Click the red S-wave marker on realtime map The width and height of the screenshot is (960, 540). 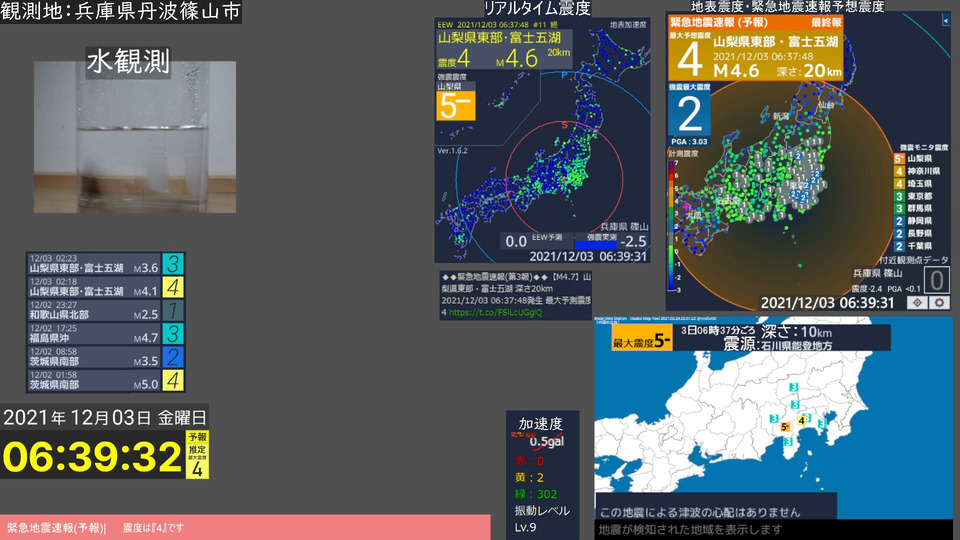564,126
